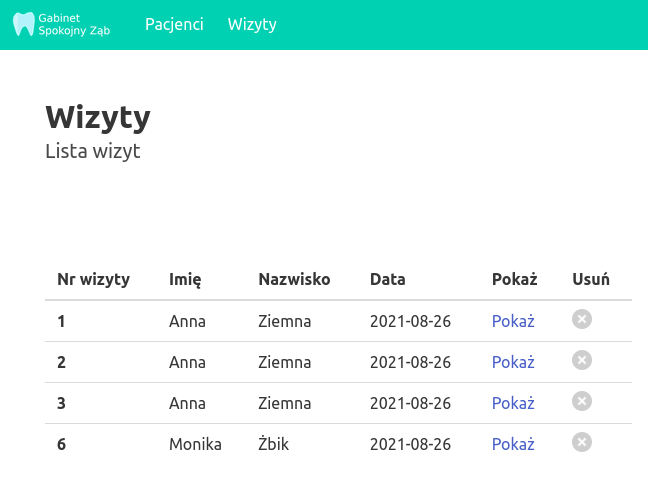
Task: Remove Monika Żbik's visit number 6
Action: [582, 443]
